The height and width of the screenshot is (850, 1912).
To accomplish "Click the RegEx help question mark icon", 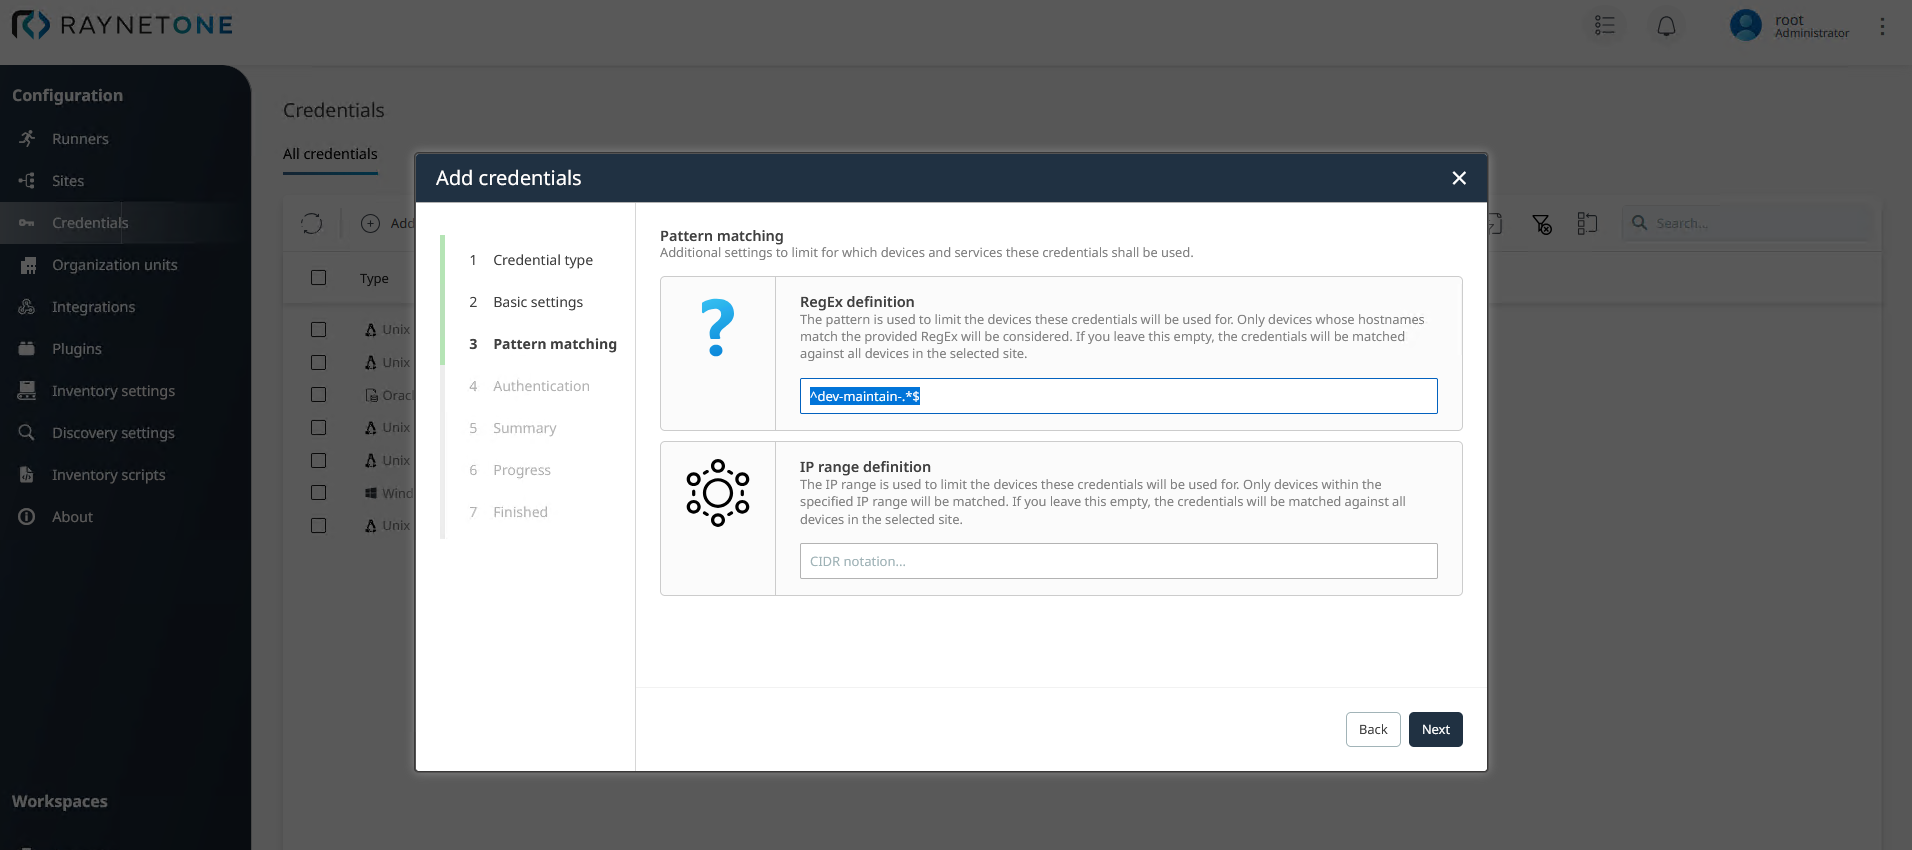I will pyautogui.click(x=717, y=329).
